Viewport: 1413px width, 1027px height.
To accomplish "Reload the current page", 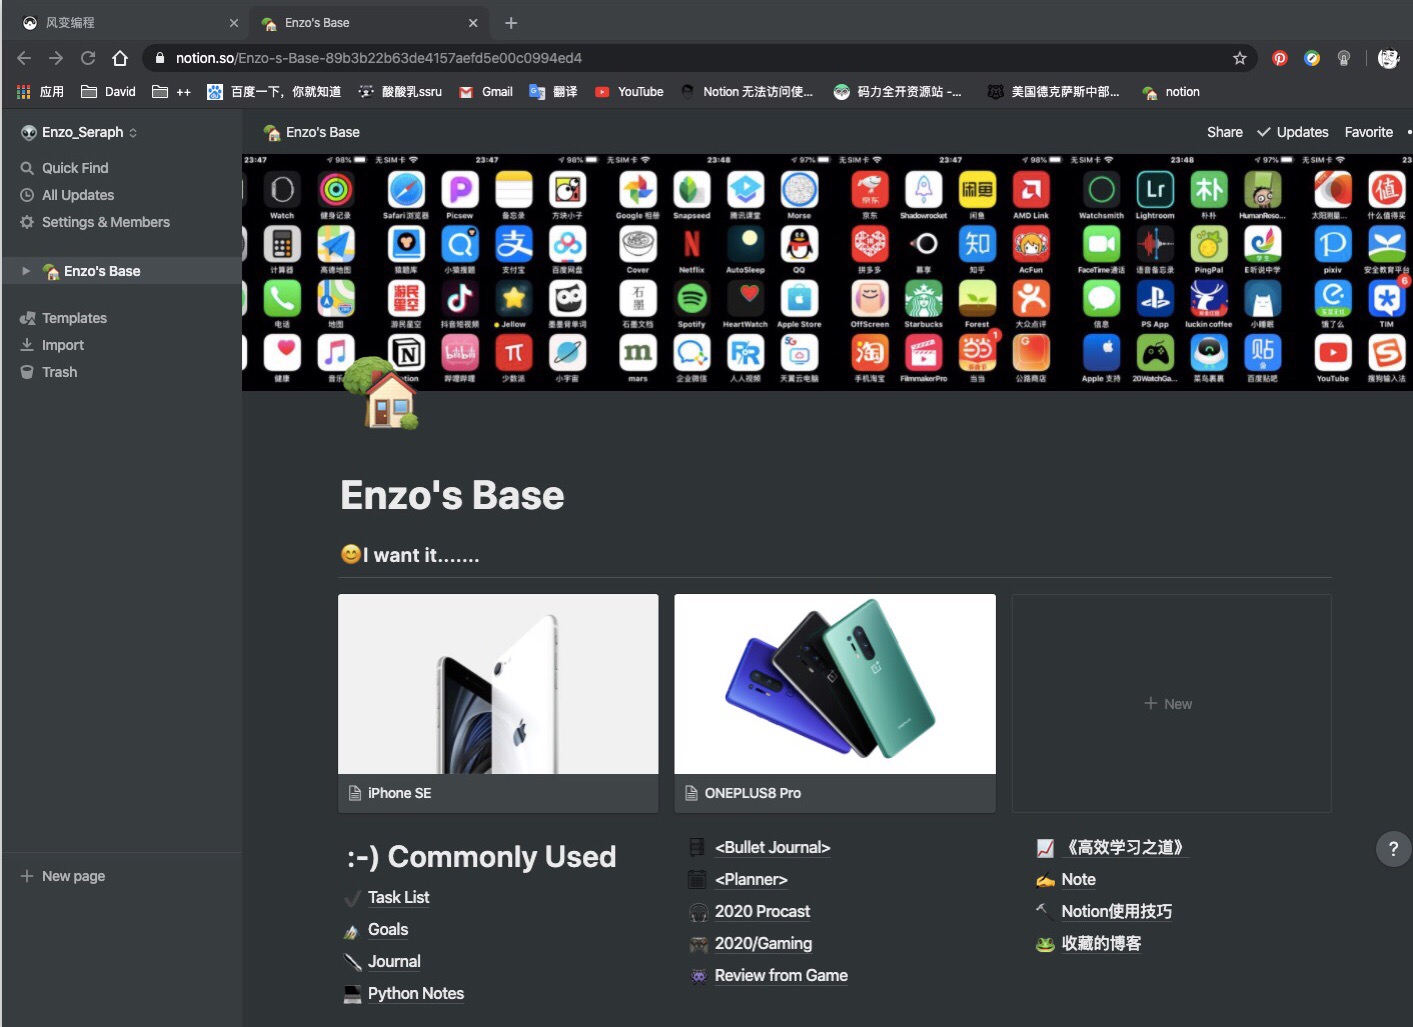I will [88, 58].
